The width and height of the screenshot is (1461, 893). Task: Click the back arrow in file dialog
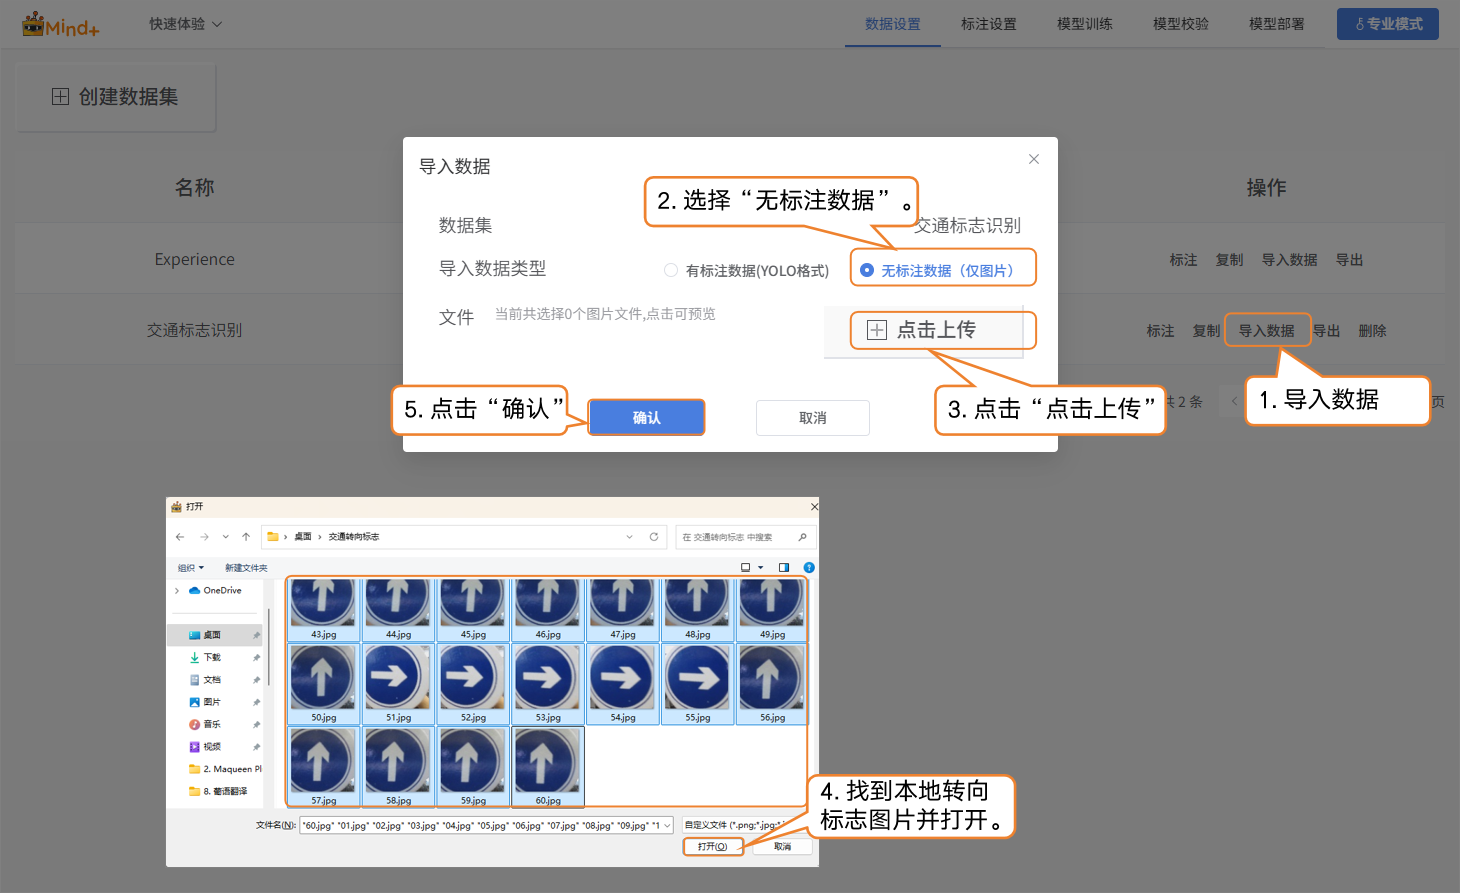pyautogui.click(x=180, y=537)
